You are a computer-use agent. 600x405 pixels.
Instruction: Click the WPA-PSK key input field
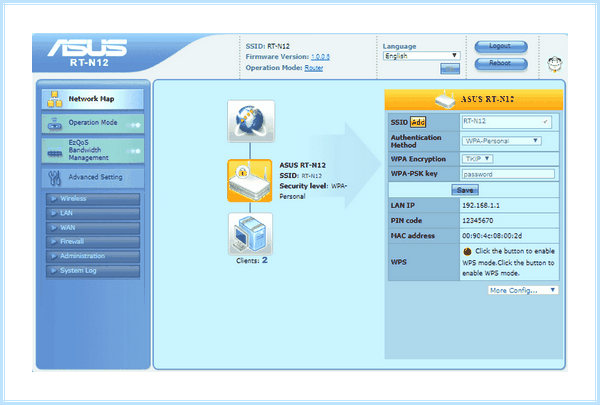tap(508, 174)
